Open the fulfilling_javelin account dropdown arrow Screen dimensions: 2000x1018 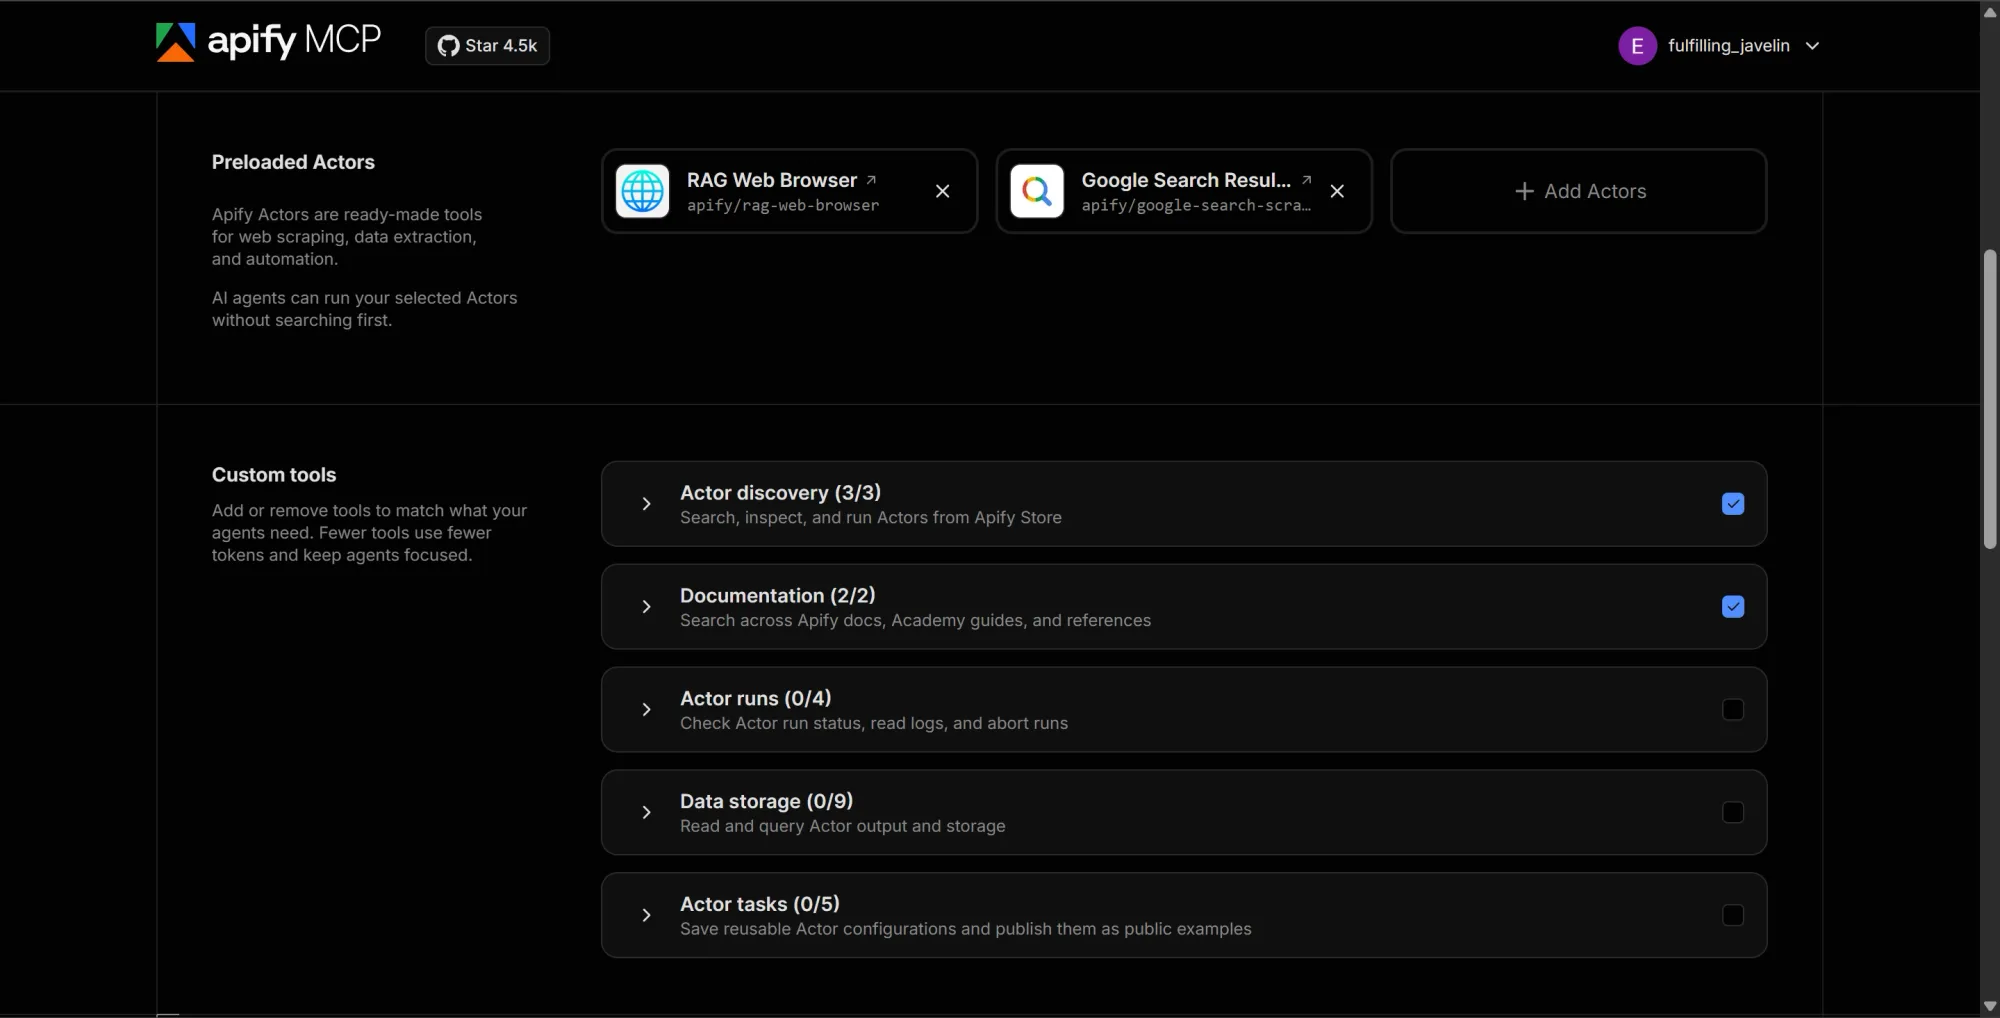1812,46
